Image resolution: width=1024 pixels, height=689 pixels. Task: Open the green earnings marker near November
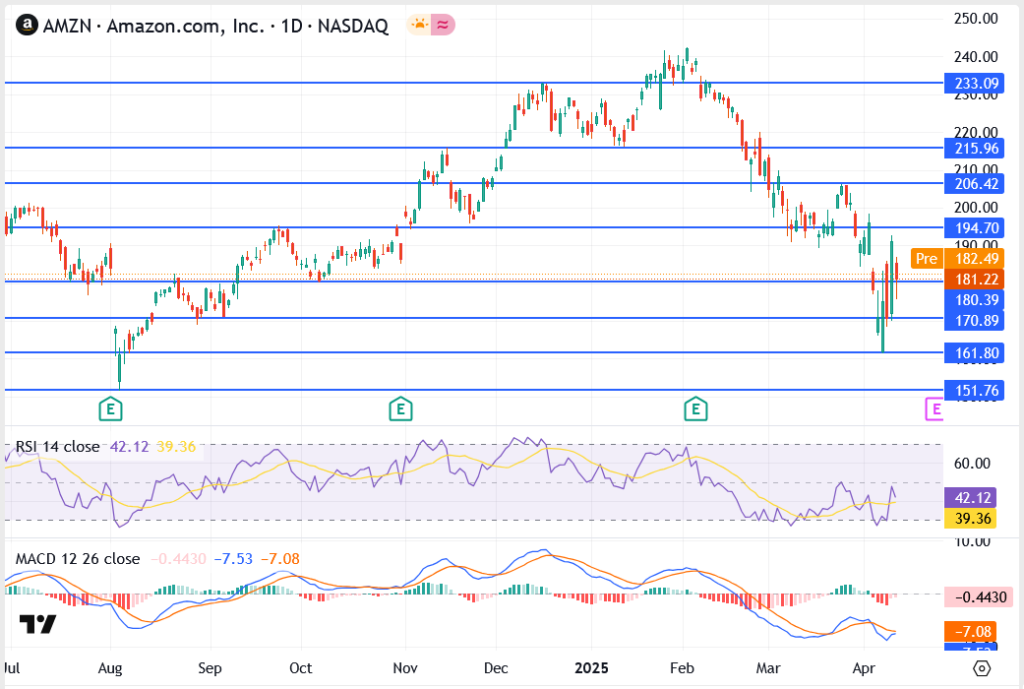(400, 408)
